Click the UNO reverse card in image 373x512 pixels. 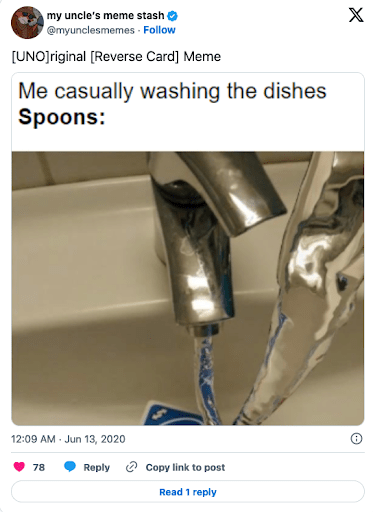171,414
